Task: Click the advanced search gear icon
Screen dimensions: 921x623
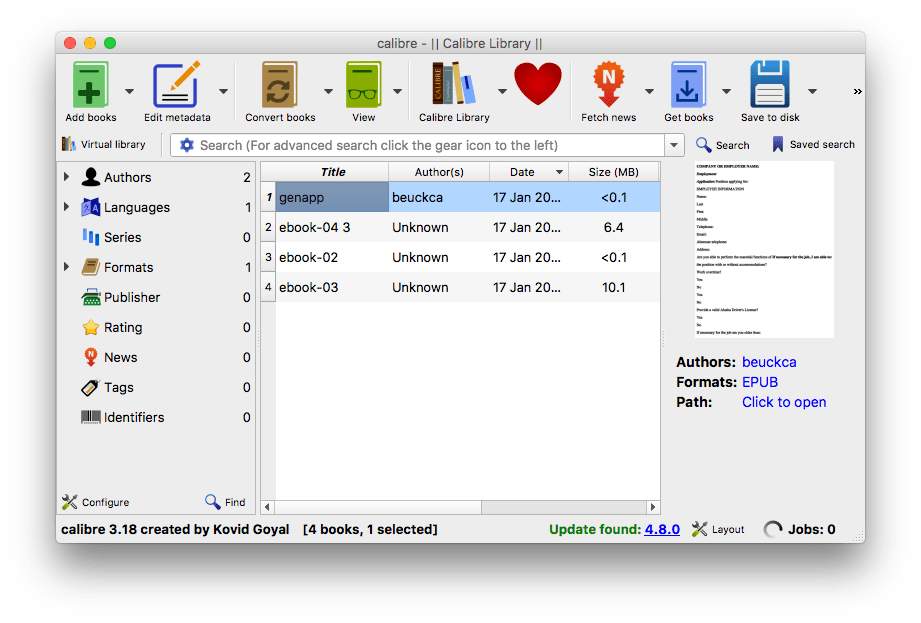Action: tap(186, 145)
